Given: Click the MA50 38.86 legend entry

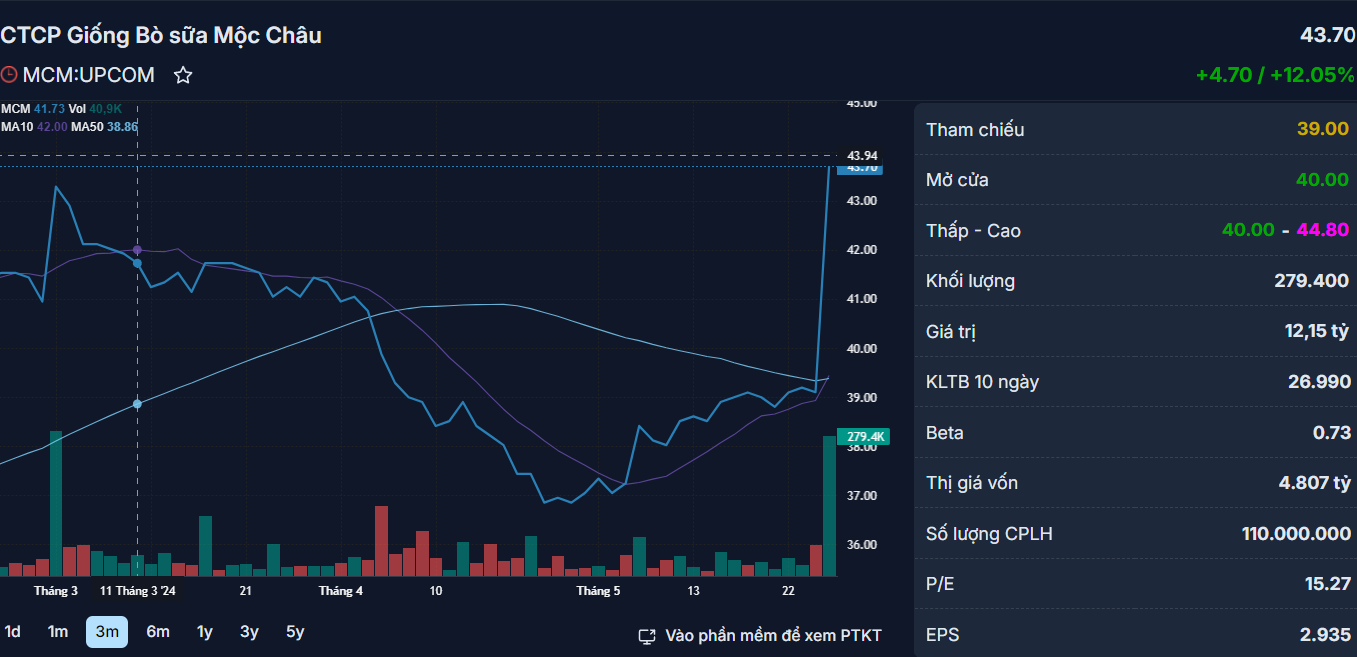Looking at the screenshot, I should pos(105,127).
